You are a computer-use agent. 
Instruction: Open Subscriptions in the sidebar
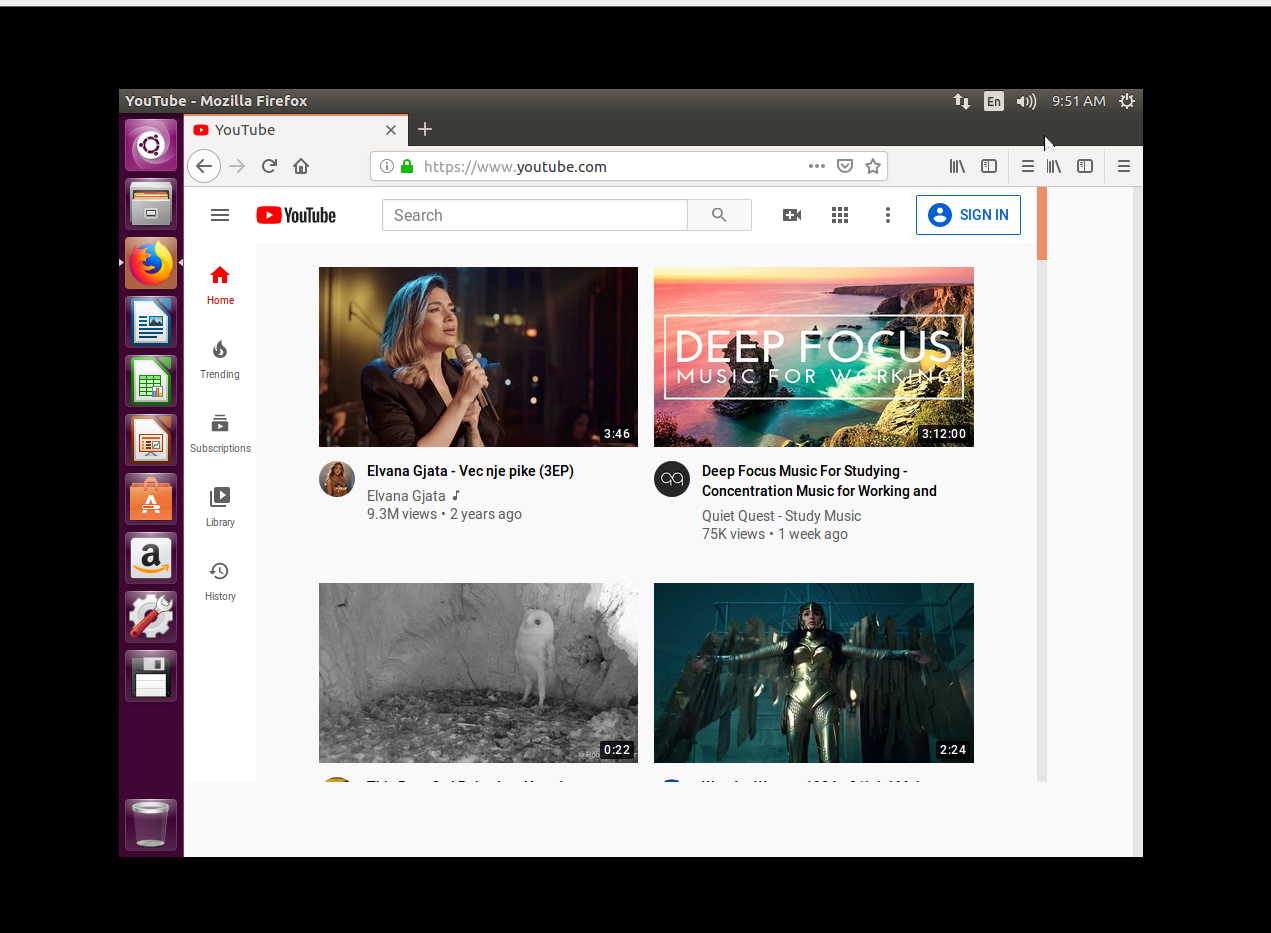pyautogui.click(x=220, y=433)
